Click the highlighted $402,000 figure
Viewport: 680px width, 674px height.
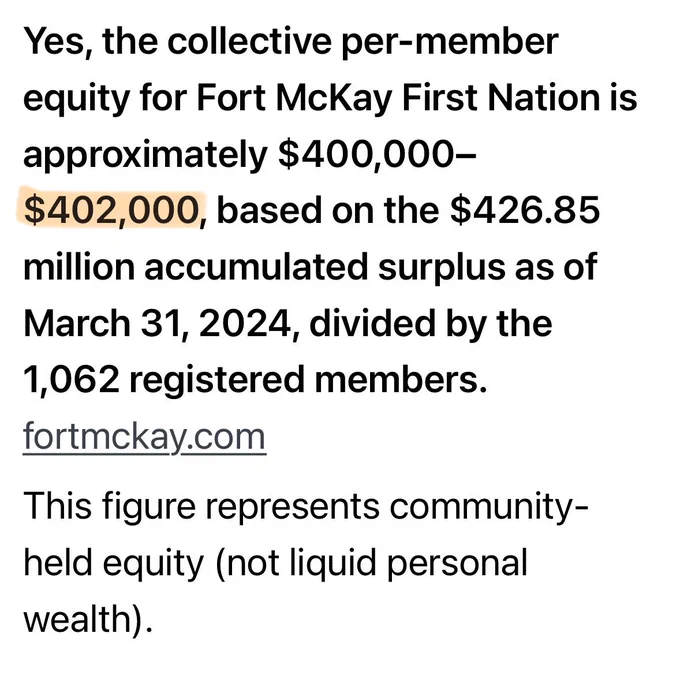coord(111,210)
